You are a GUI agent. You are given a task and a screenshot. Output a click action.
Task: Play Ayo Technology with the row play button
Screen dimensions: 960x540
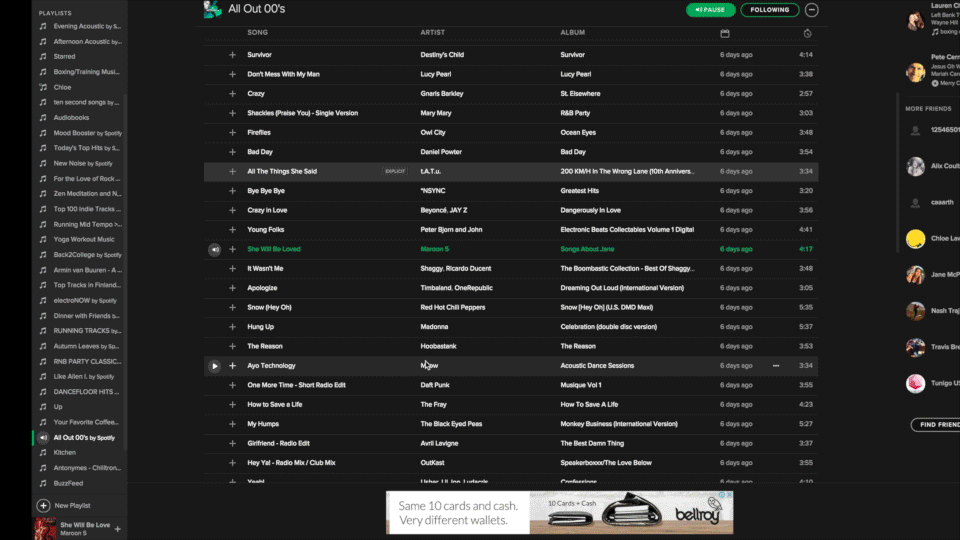[214, 366]
